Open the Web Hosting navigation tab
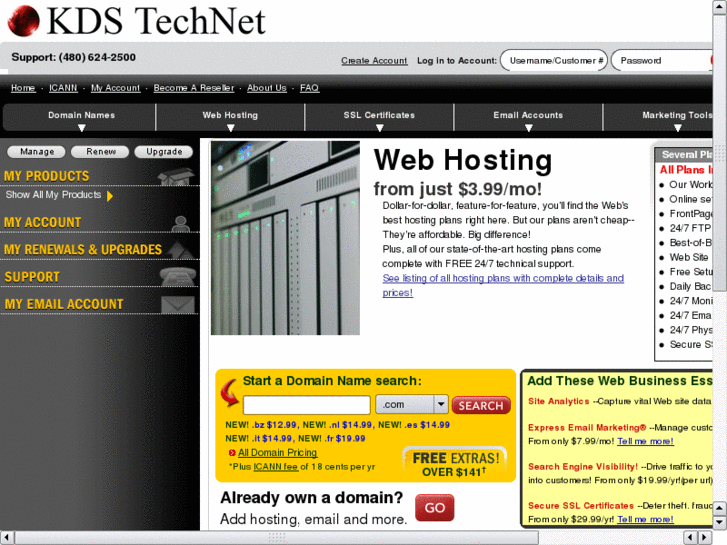 pyautogui.click(x=230, y=117)
